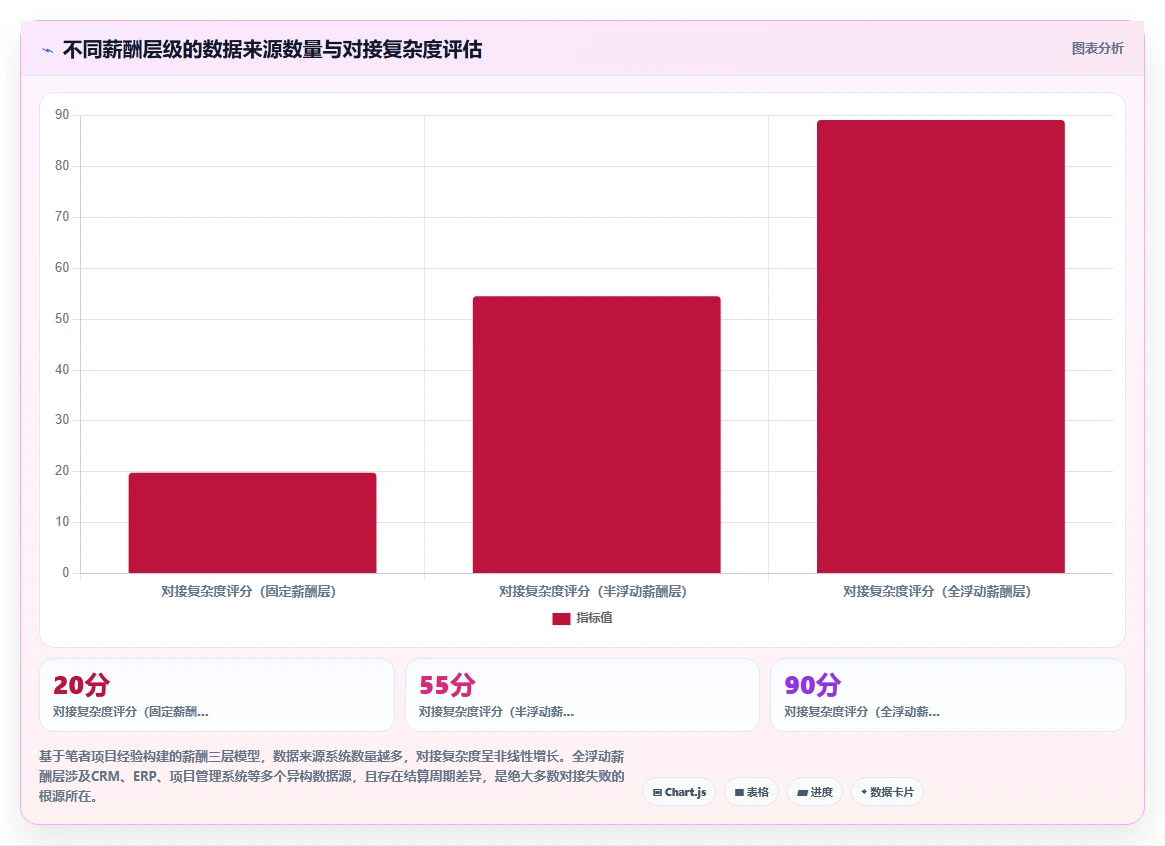Click the description paragraph starting 基于笔者项目经验
1165x846 pixels.
331,776
